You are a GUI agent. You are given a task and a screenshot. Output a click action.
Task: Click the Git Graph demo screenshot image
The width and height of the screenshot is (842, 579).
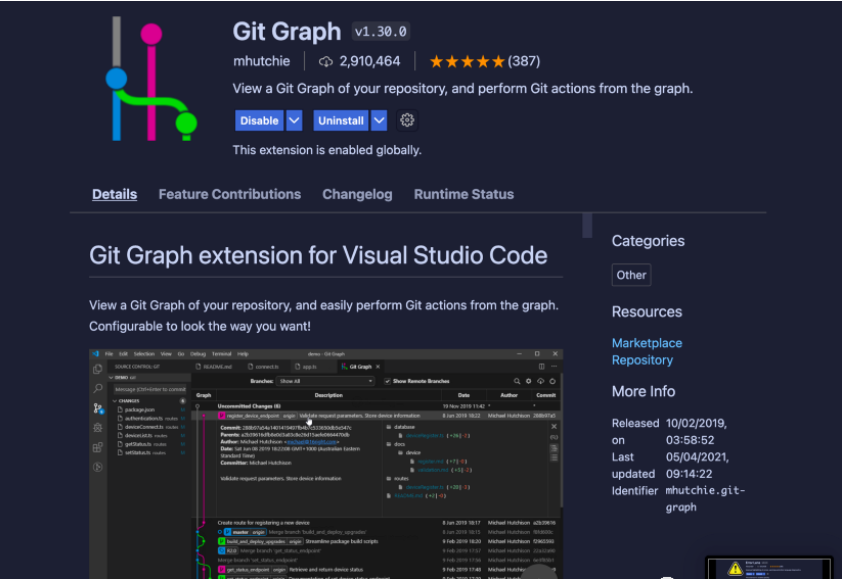click(x=326, y=464)
